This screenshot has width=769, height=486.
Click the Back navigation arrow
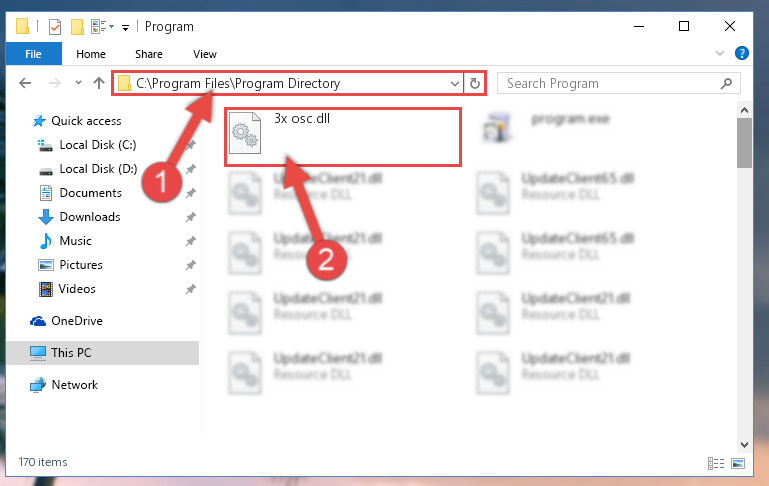25,83
